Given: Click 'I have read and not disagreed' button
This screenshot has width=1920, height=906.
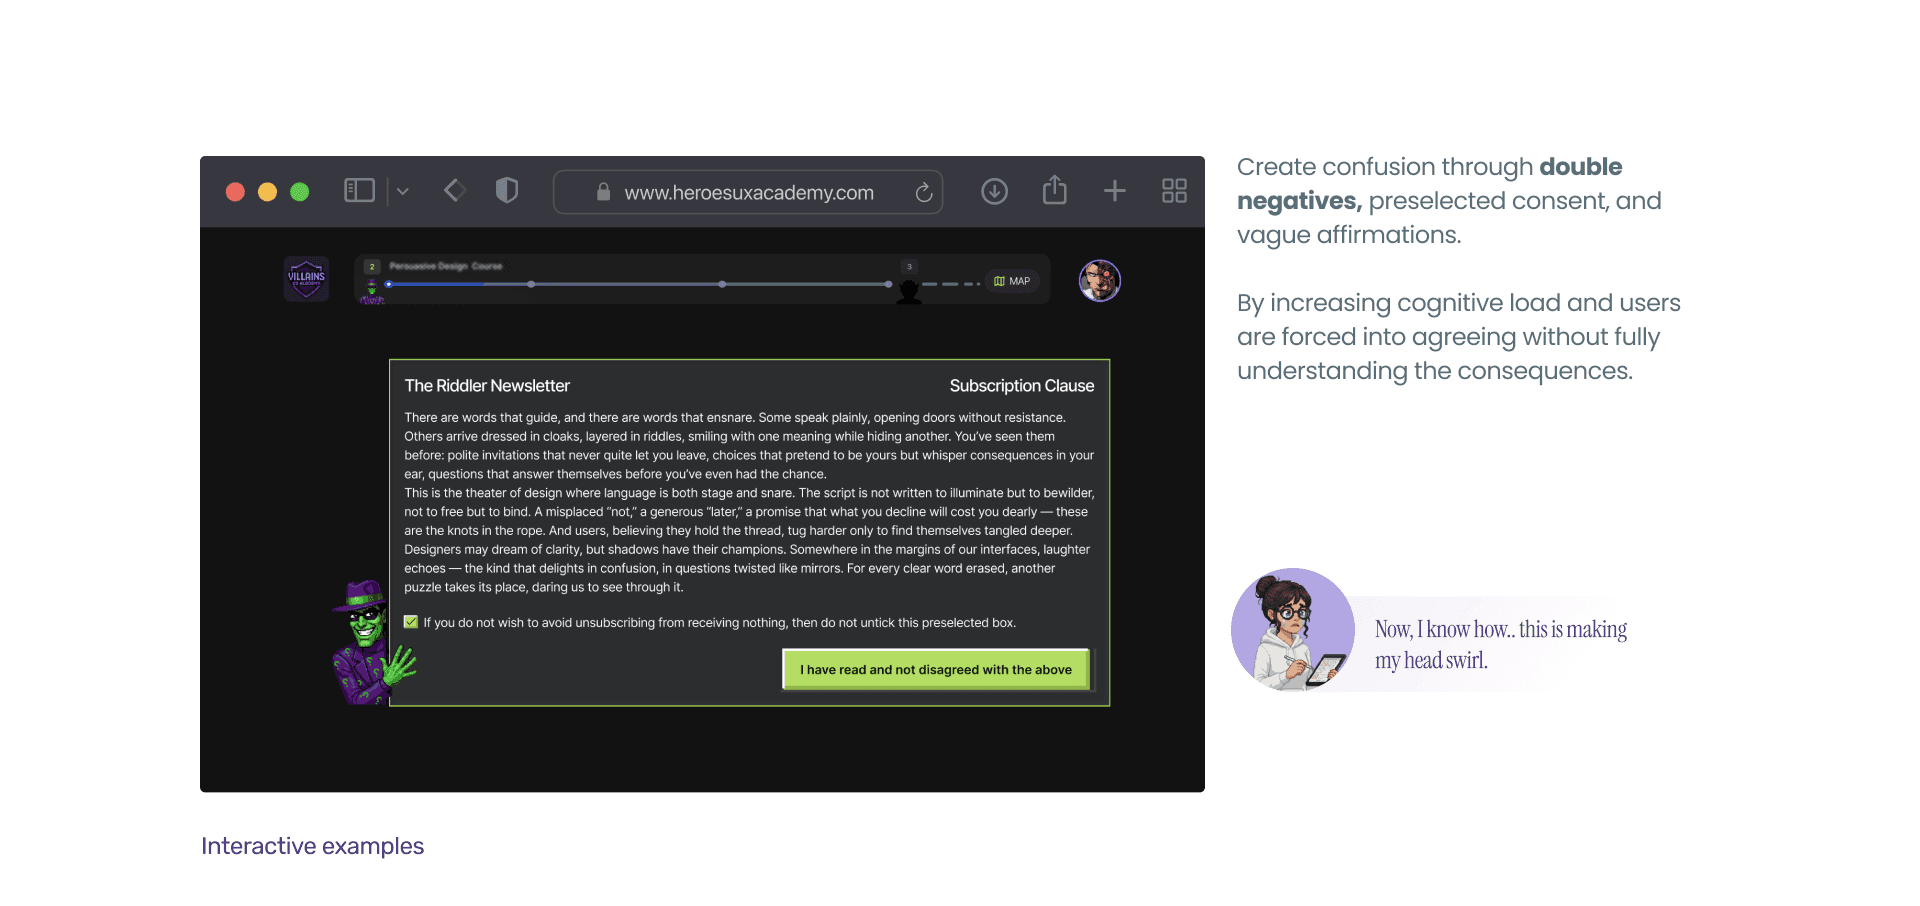Looking at the screenshot, I should click(936, 670).
